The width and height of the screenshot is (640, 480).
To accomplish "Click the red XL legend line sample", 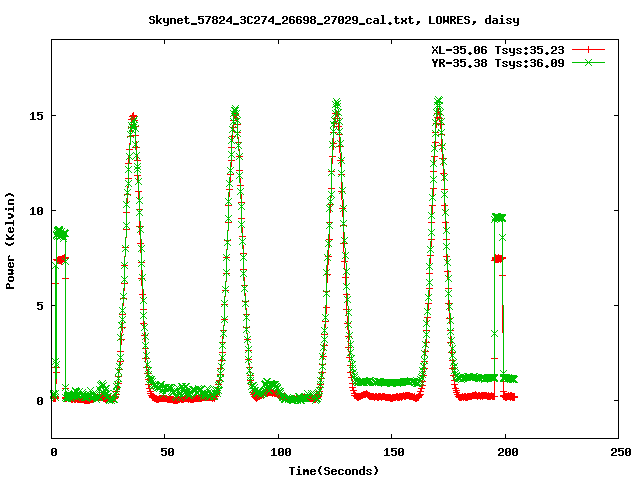I will tap(588, 50).
